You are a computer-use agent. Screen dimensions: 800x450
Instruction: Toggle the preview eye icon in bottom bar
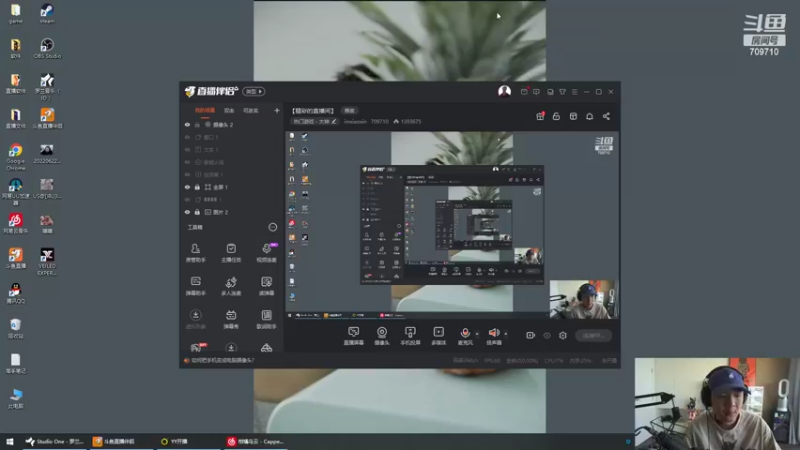click(x=547, y=335)
